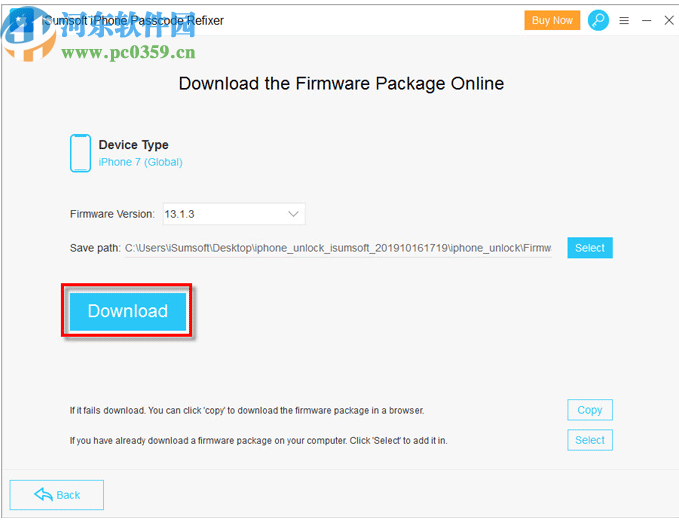
Task: Click the 'If it fails download' instruction text
Action: [247, 410]
